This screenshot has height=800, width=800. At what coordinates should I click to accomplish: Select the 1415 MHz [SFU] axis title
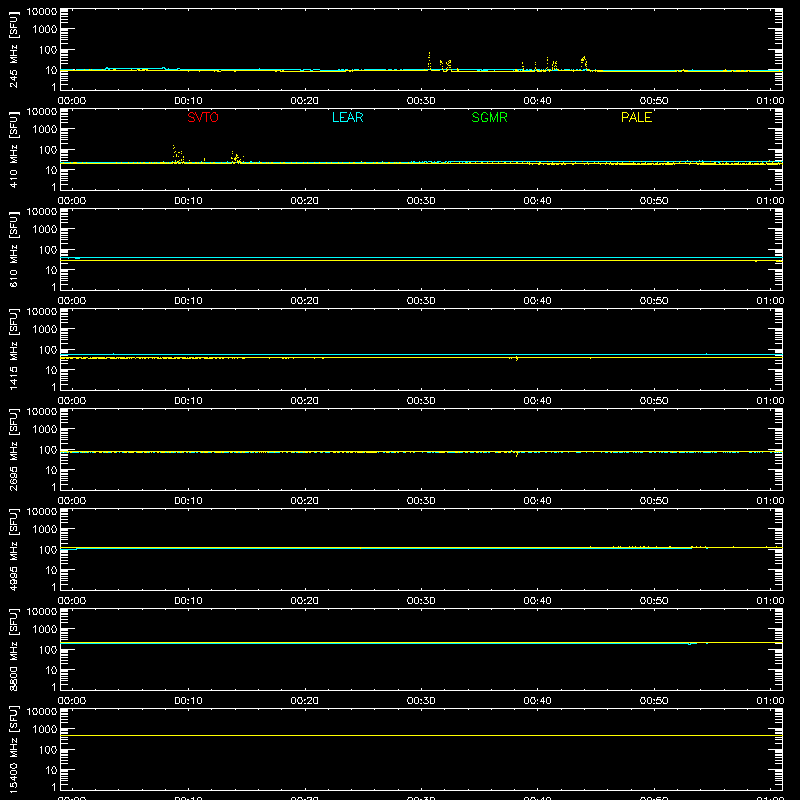pos(14,349)
